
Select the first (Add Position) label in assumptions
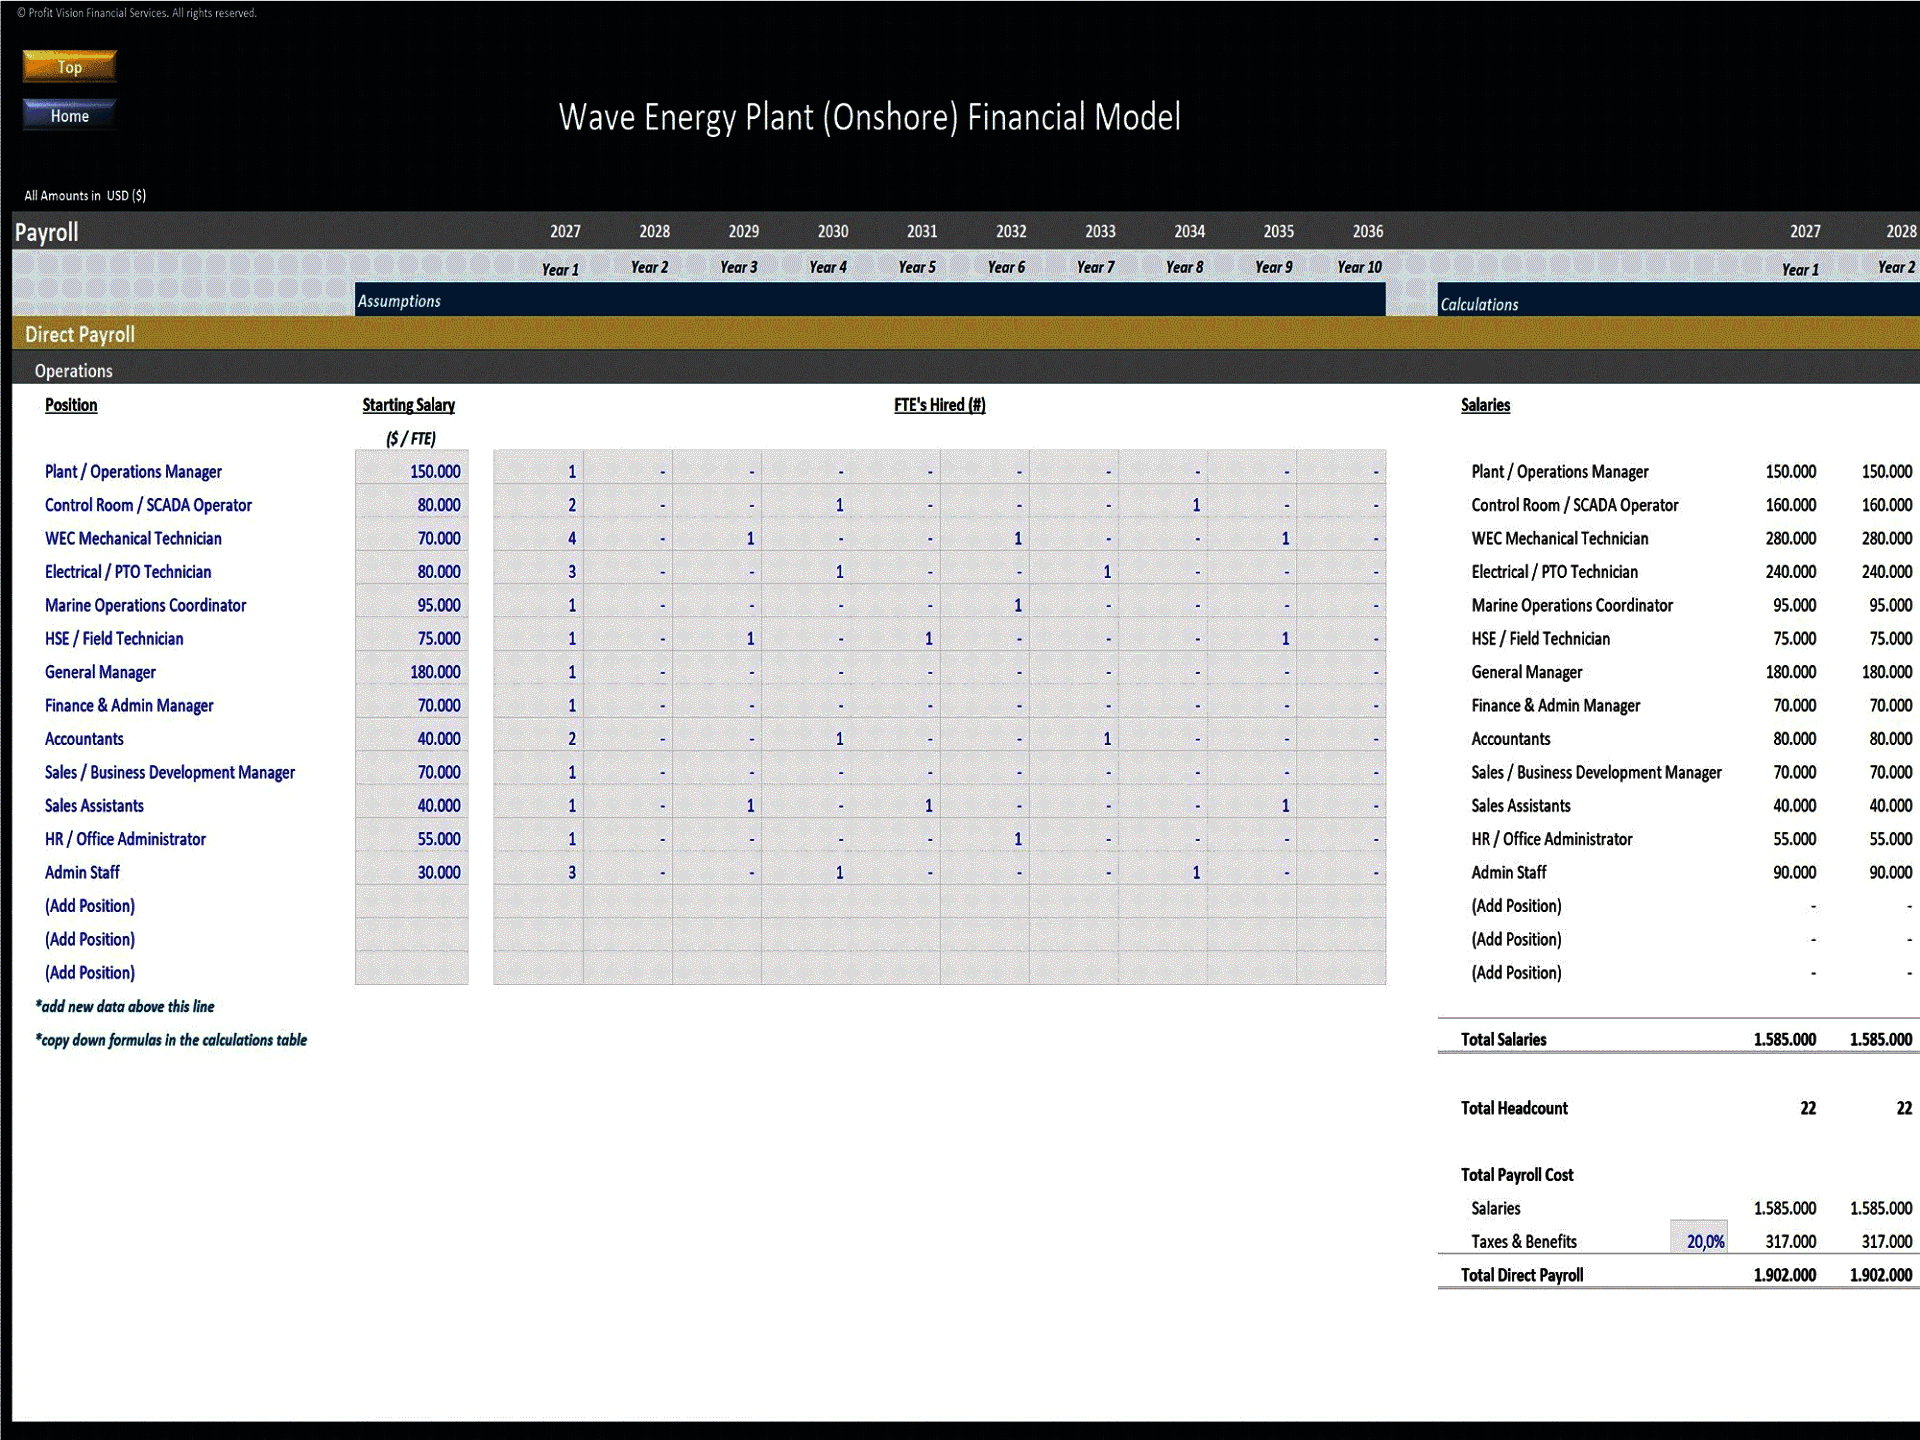tap(90, 906)
